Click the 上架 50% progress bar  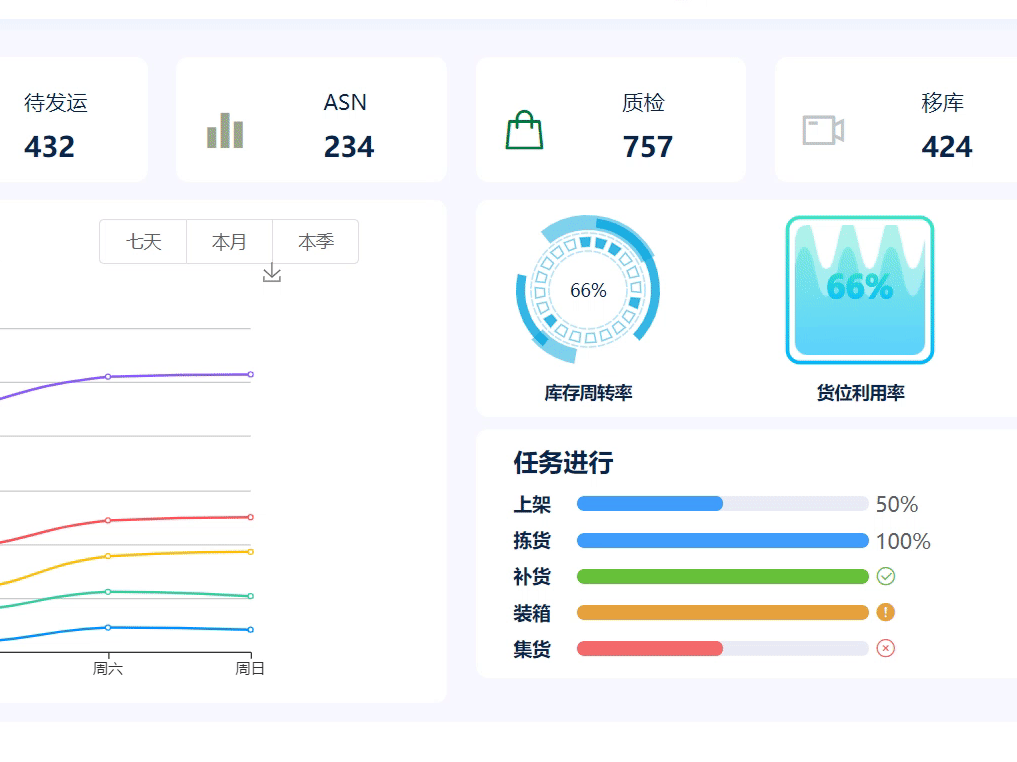(722, 504)
